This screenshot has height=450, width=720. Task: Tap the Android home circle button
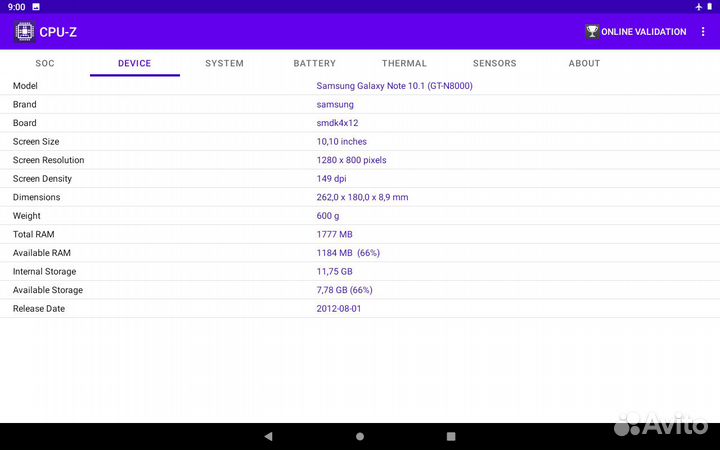point(360,436)
